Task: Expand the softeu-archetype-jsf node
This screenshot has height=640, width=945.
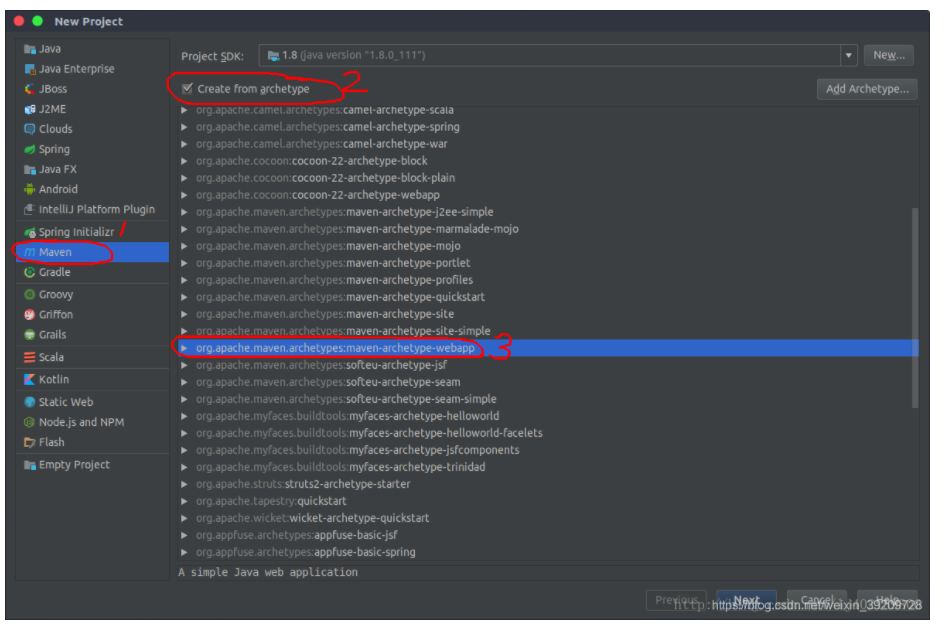Action: (184, 366)
